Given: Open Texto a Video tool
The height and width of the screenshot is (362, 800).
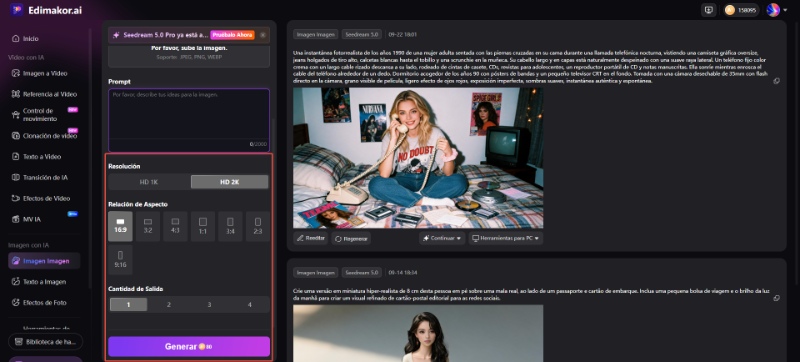Looking at the screenshot, I should 37,157.
